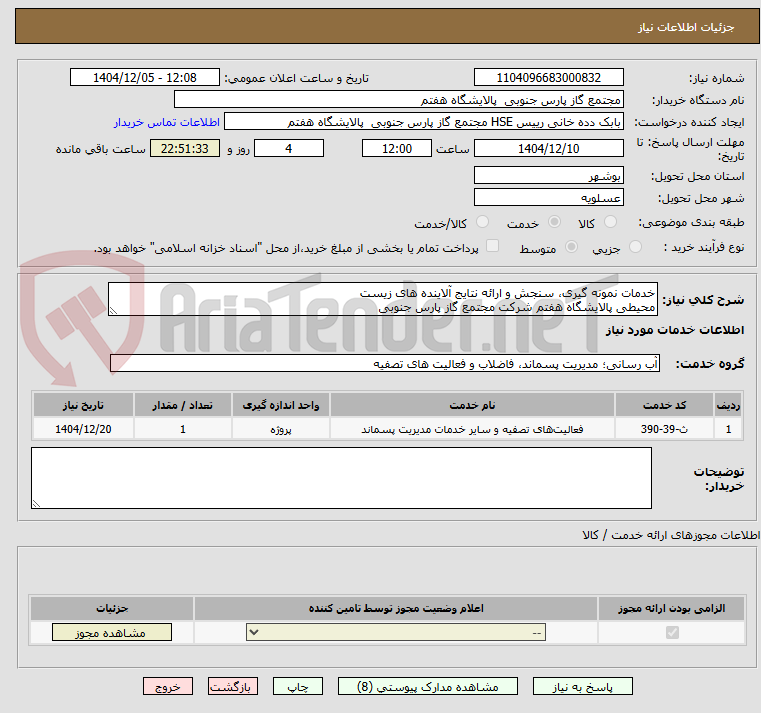Click the جزئیات اطلاعات نیاز page title
This screenshot has width=761, height=713.
tap(686, 27)
